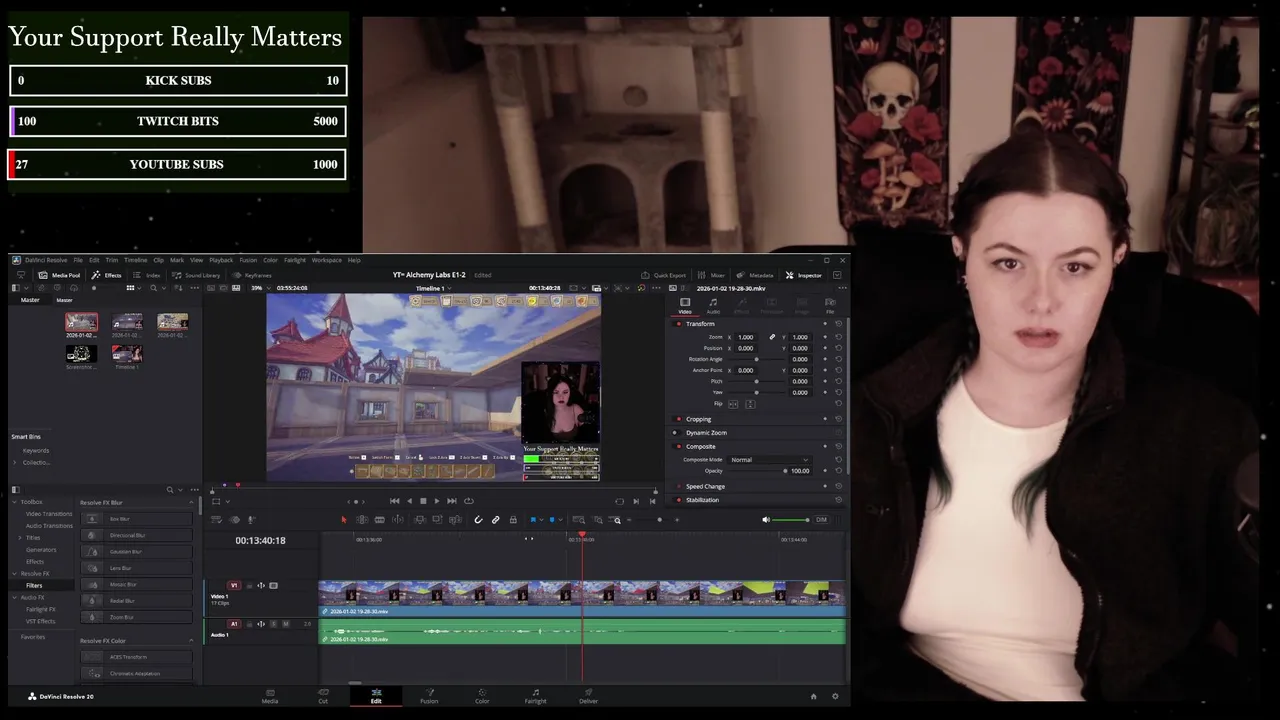The height and width of the screenshot is (720, 1280).
Task: Click the Position Y value field
Action: (x=800, y=348)
